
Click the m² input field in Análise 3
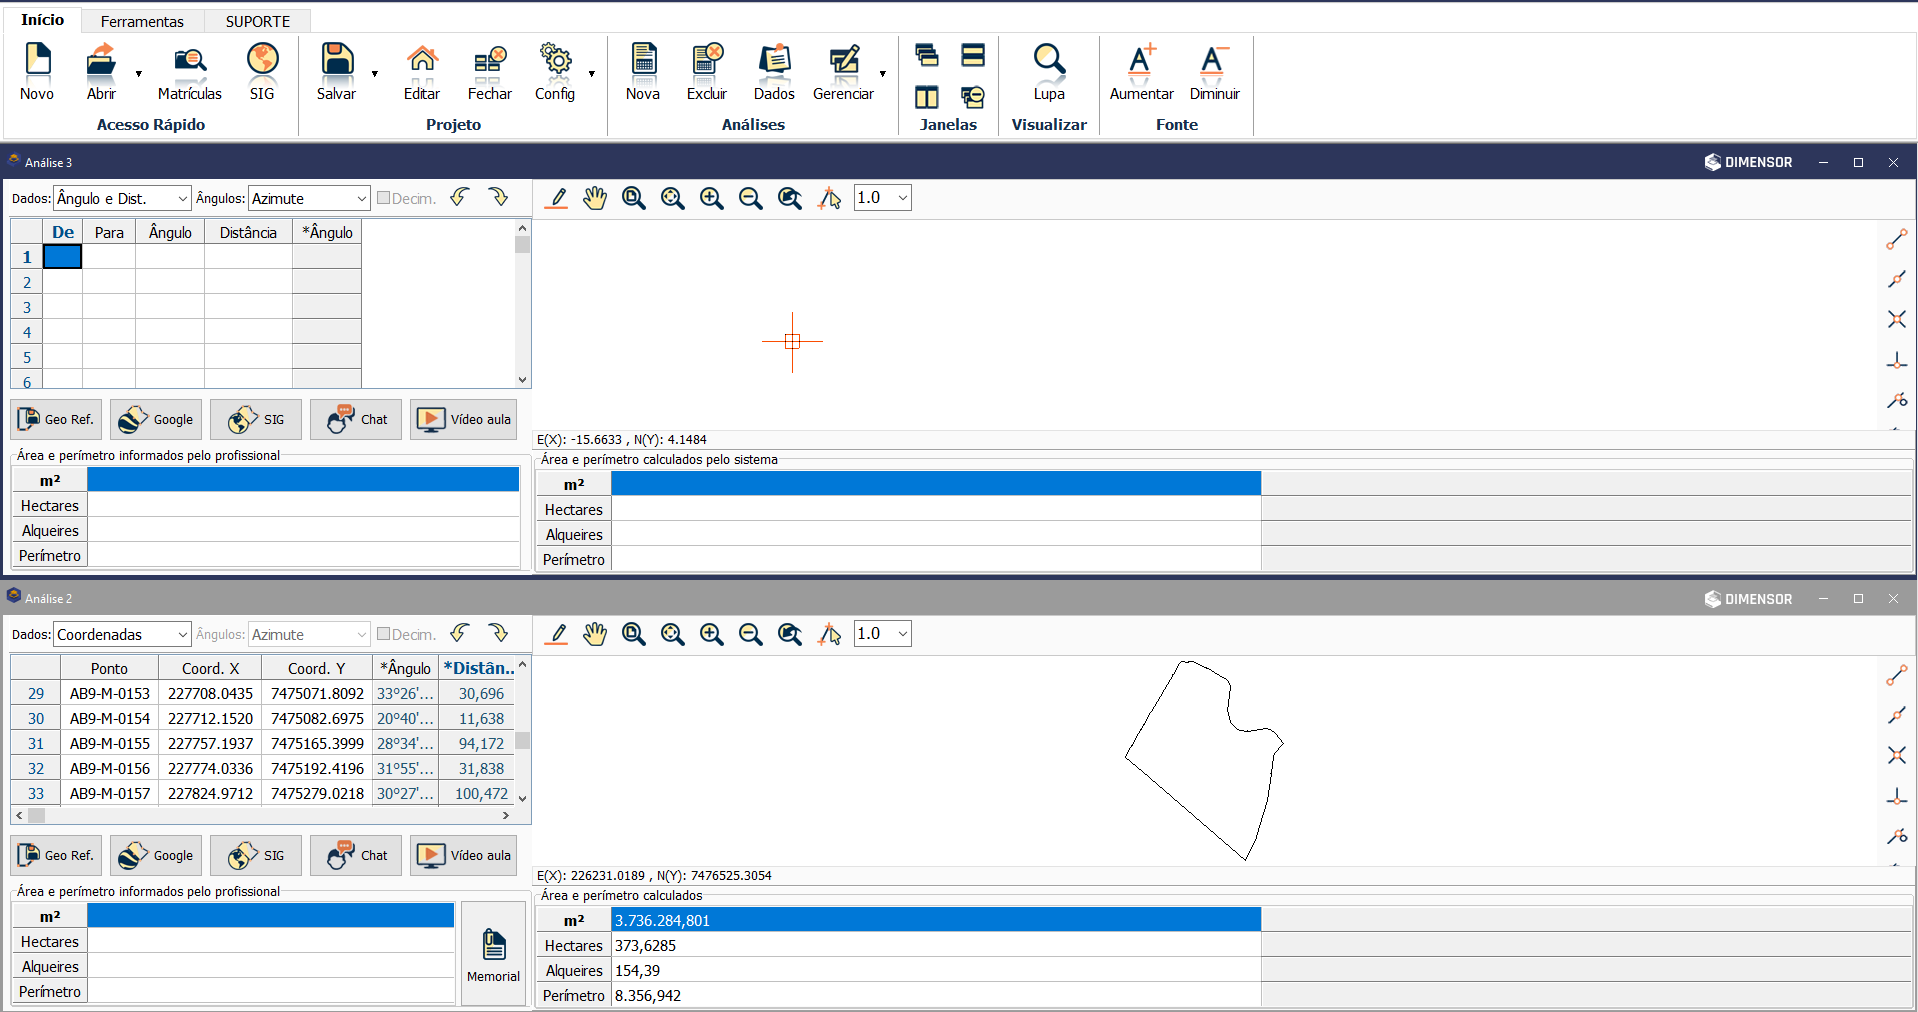click(302, 480)
